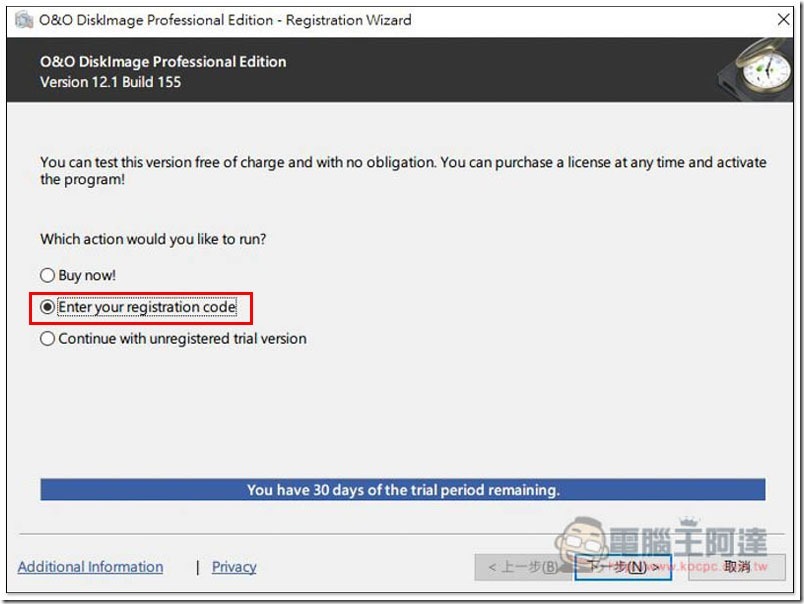Click the 取消 cancel button

(x=737, y=567)
